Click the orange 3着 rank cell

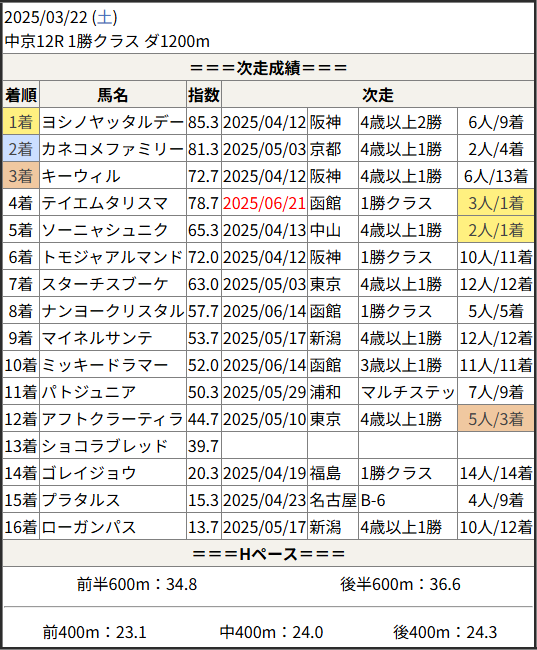coord(21,176)
